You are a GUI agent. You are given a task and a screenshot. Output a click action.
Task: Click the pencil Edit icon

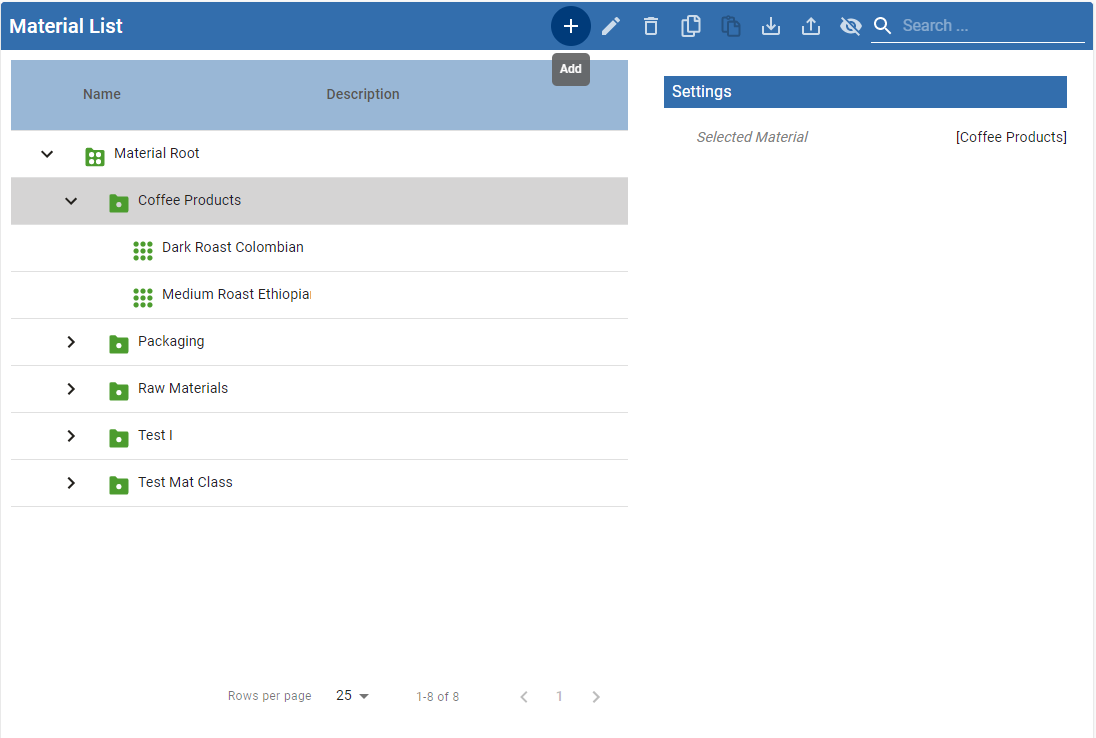(x=611, y=26)
